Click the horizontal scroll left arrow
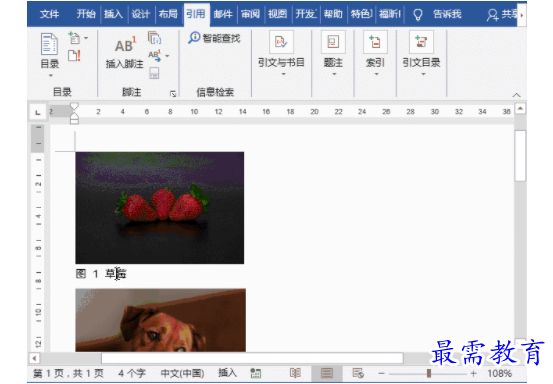The width and height of the screenshot is (553, 384). [34, 358]
